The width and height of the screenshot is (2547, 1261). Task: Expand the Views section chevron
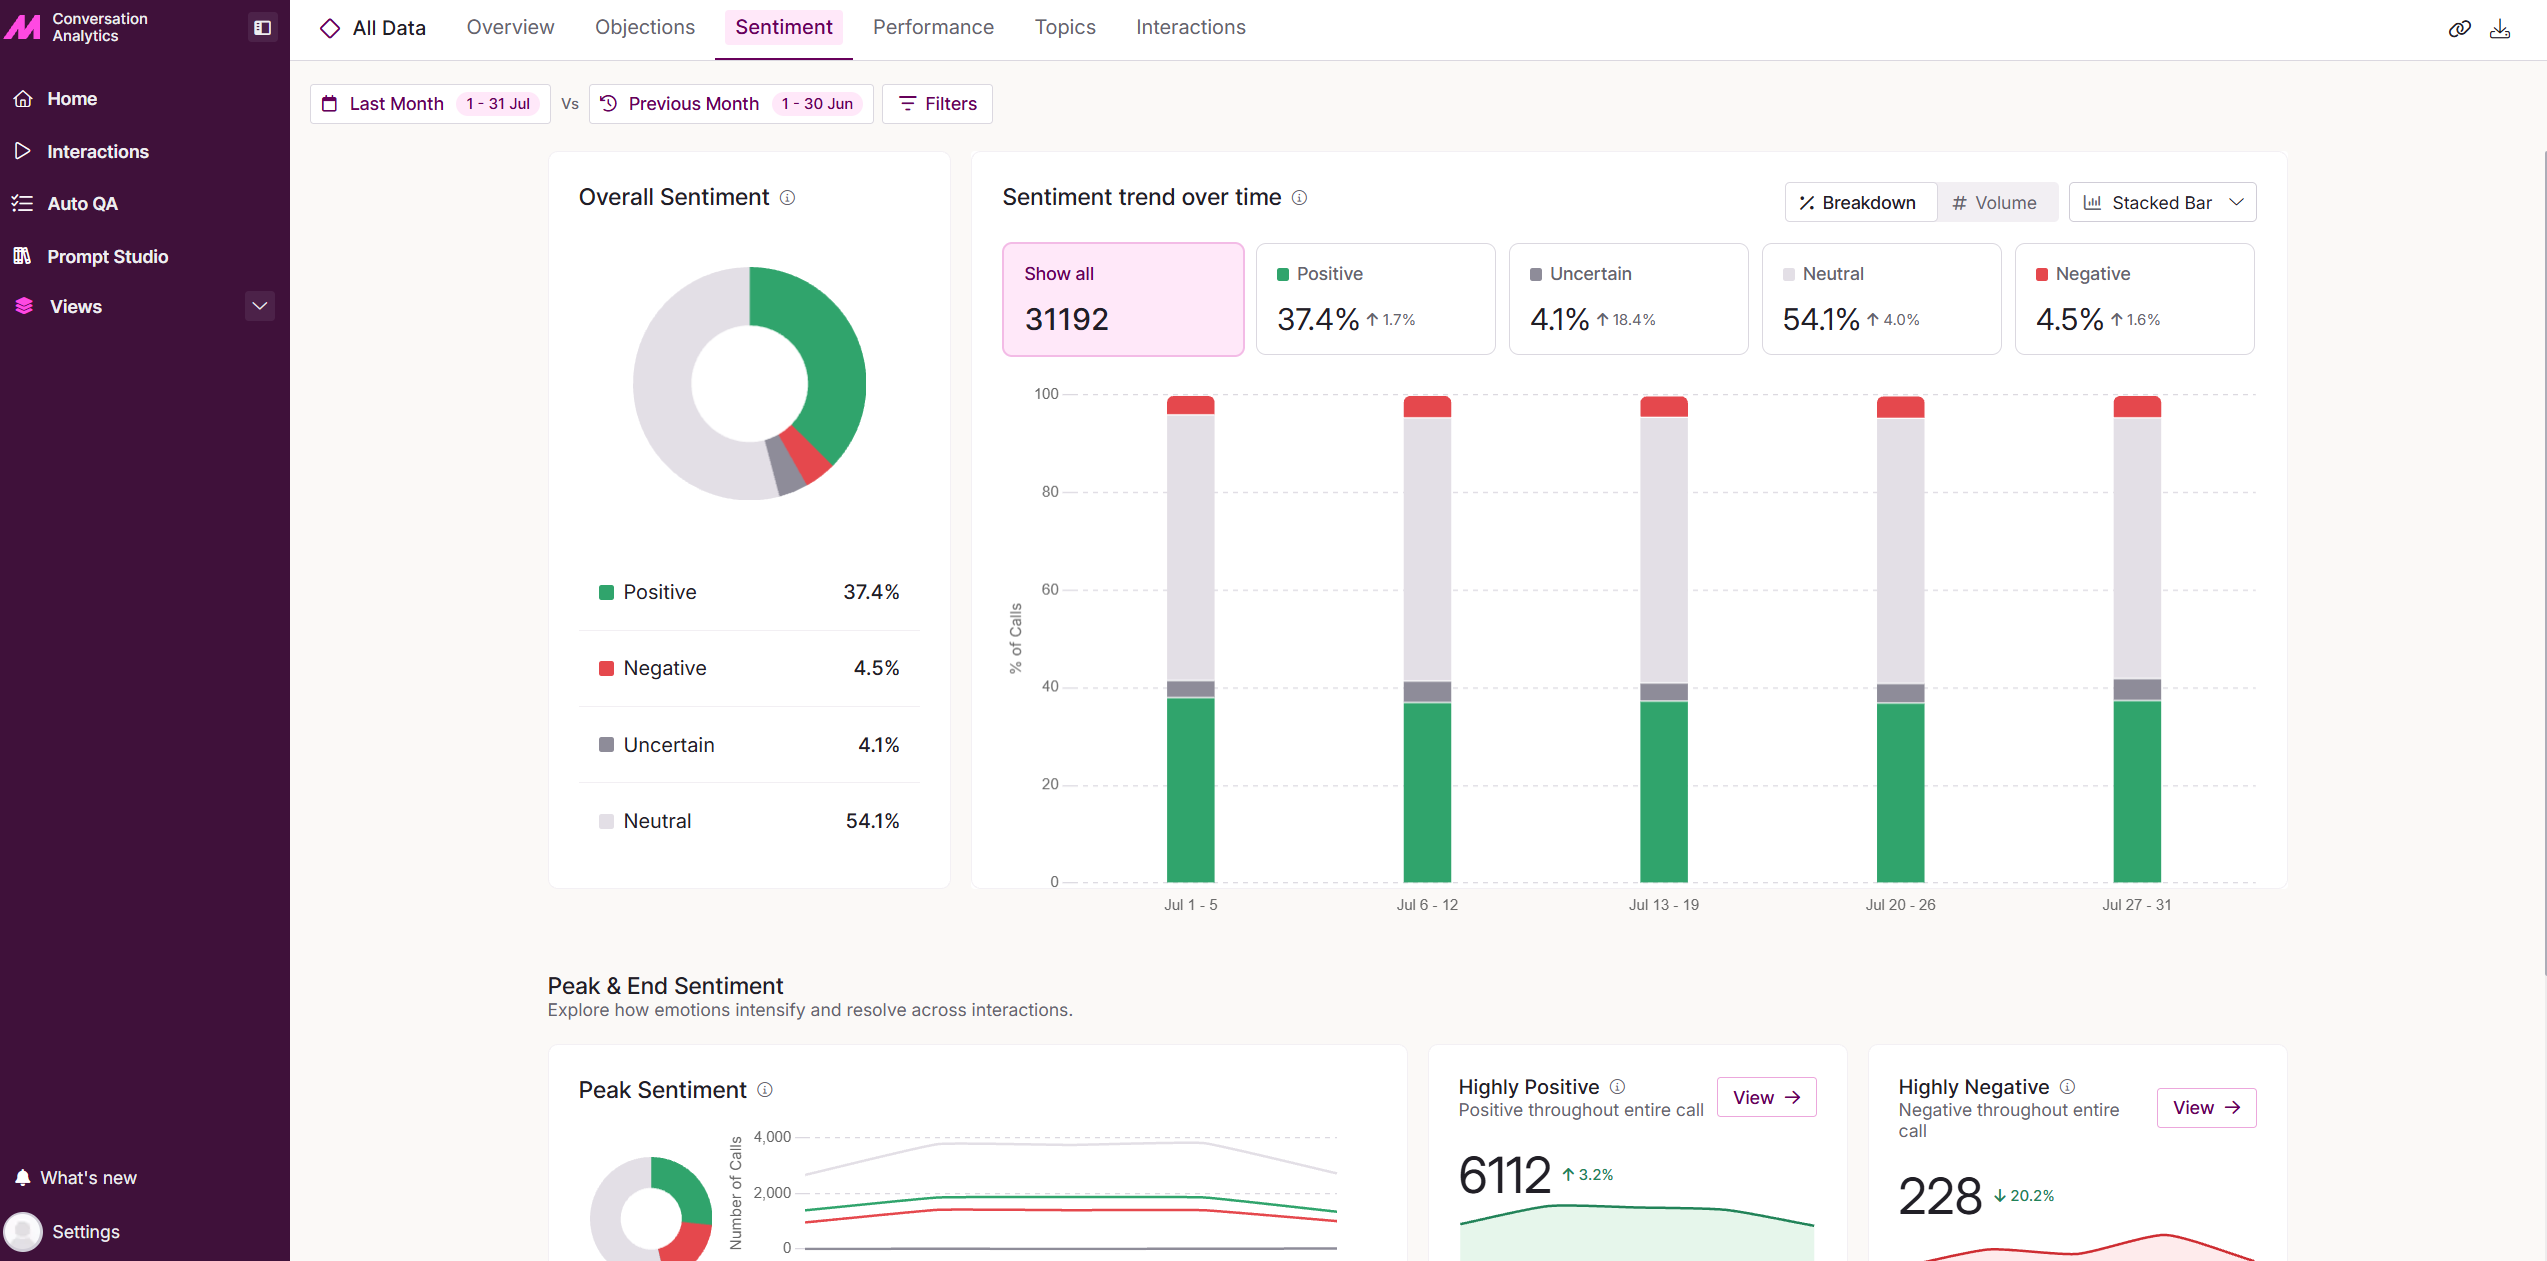[x=260, y=306]
